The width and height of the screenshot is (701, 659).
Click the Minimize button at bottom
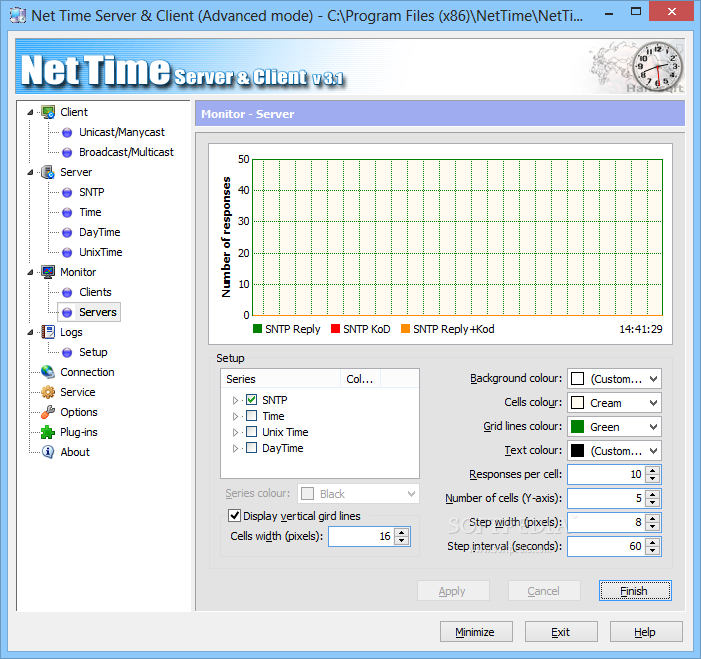(x=476, y=632)
